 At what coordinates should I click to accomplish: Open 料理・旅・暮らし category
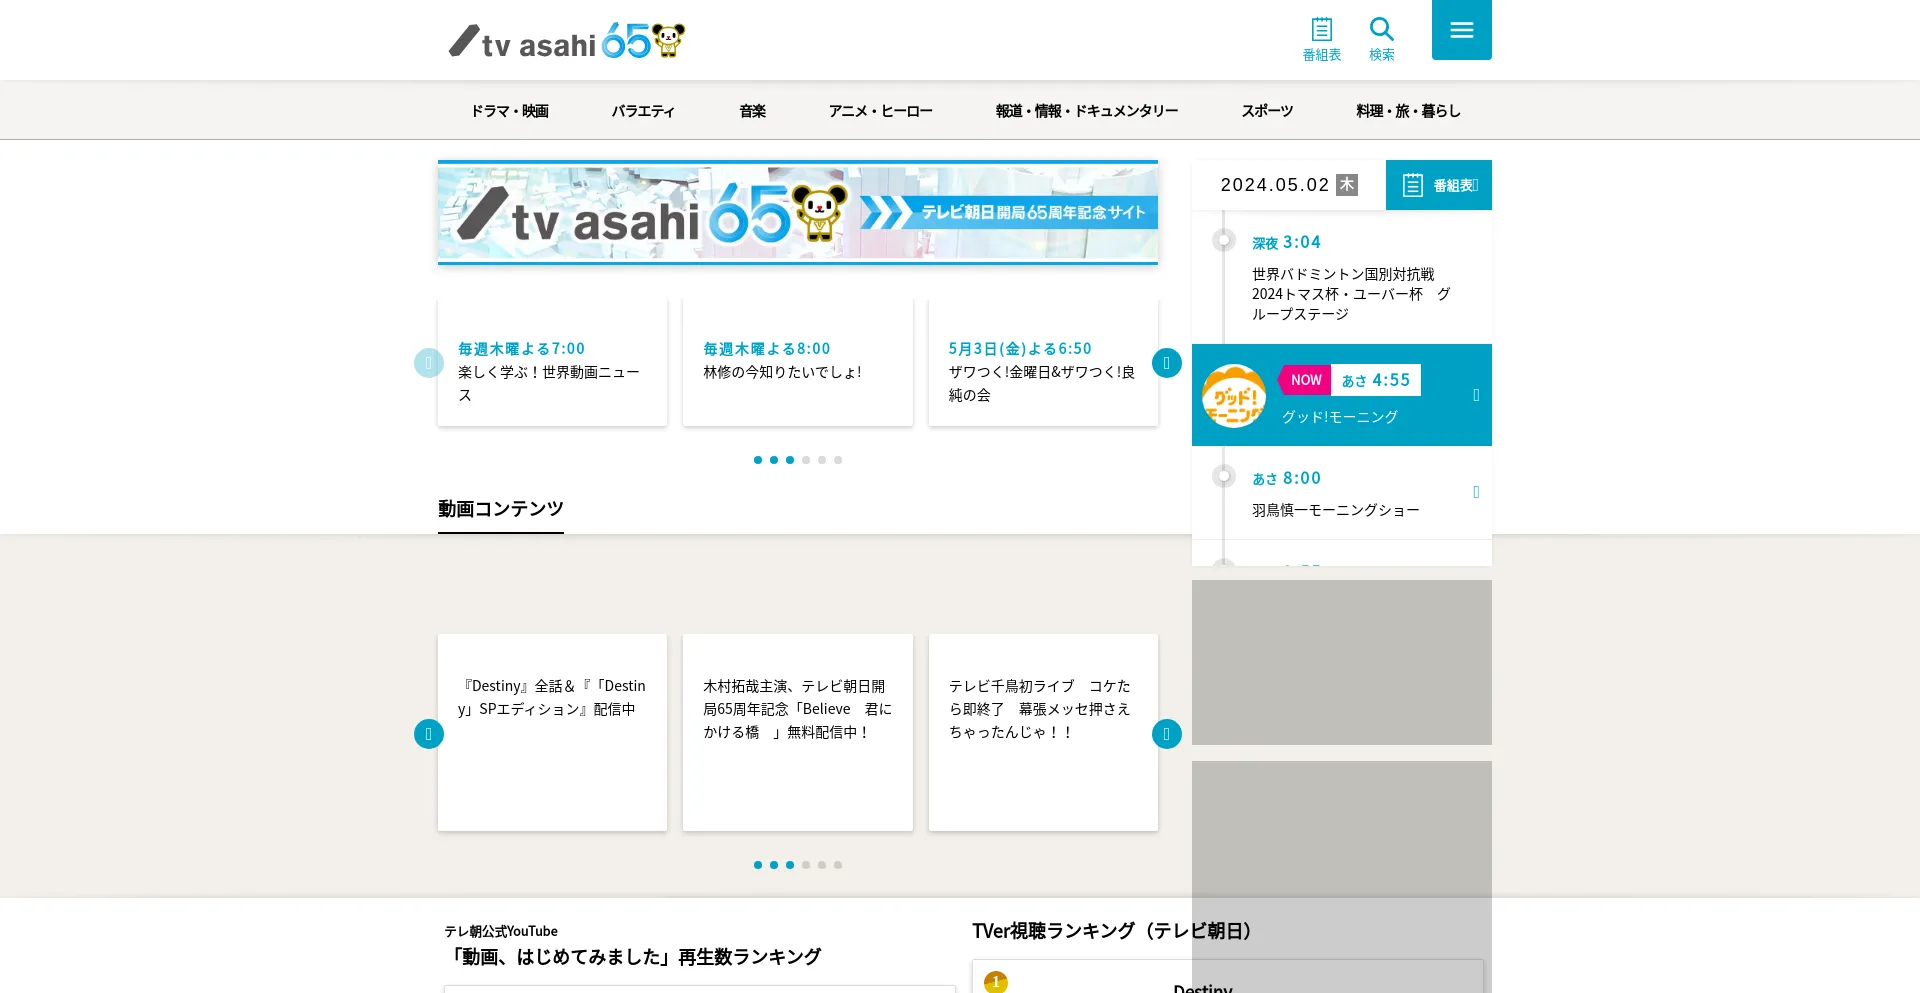[1408, 111]
